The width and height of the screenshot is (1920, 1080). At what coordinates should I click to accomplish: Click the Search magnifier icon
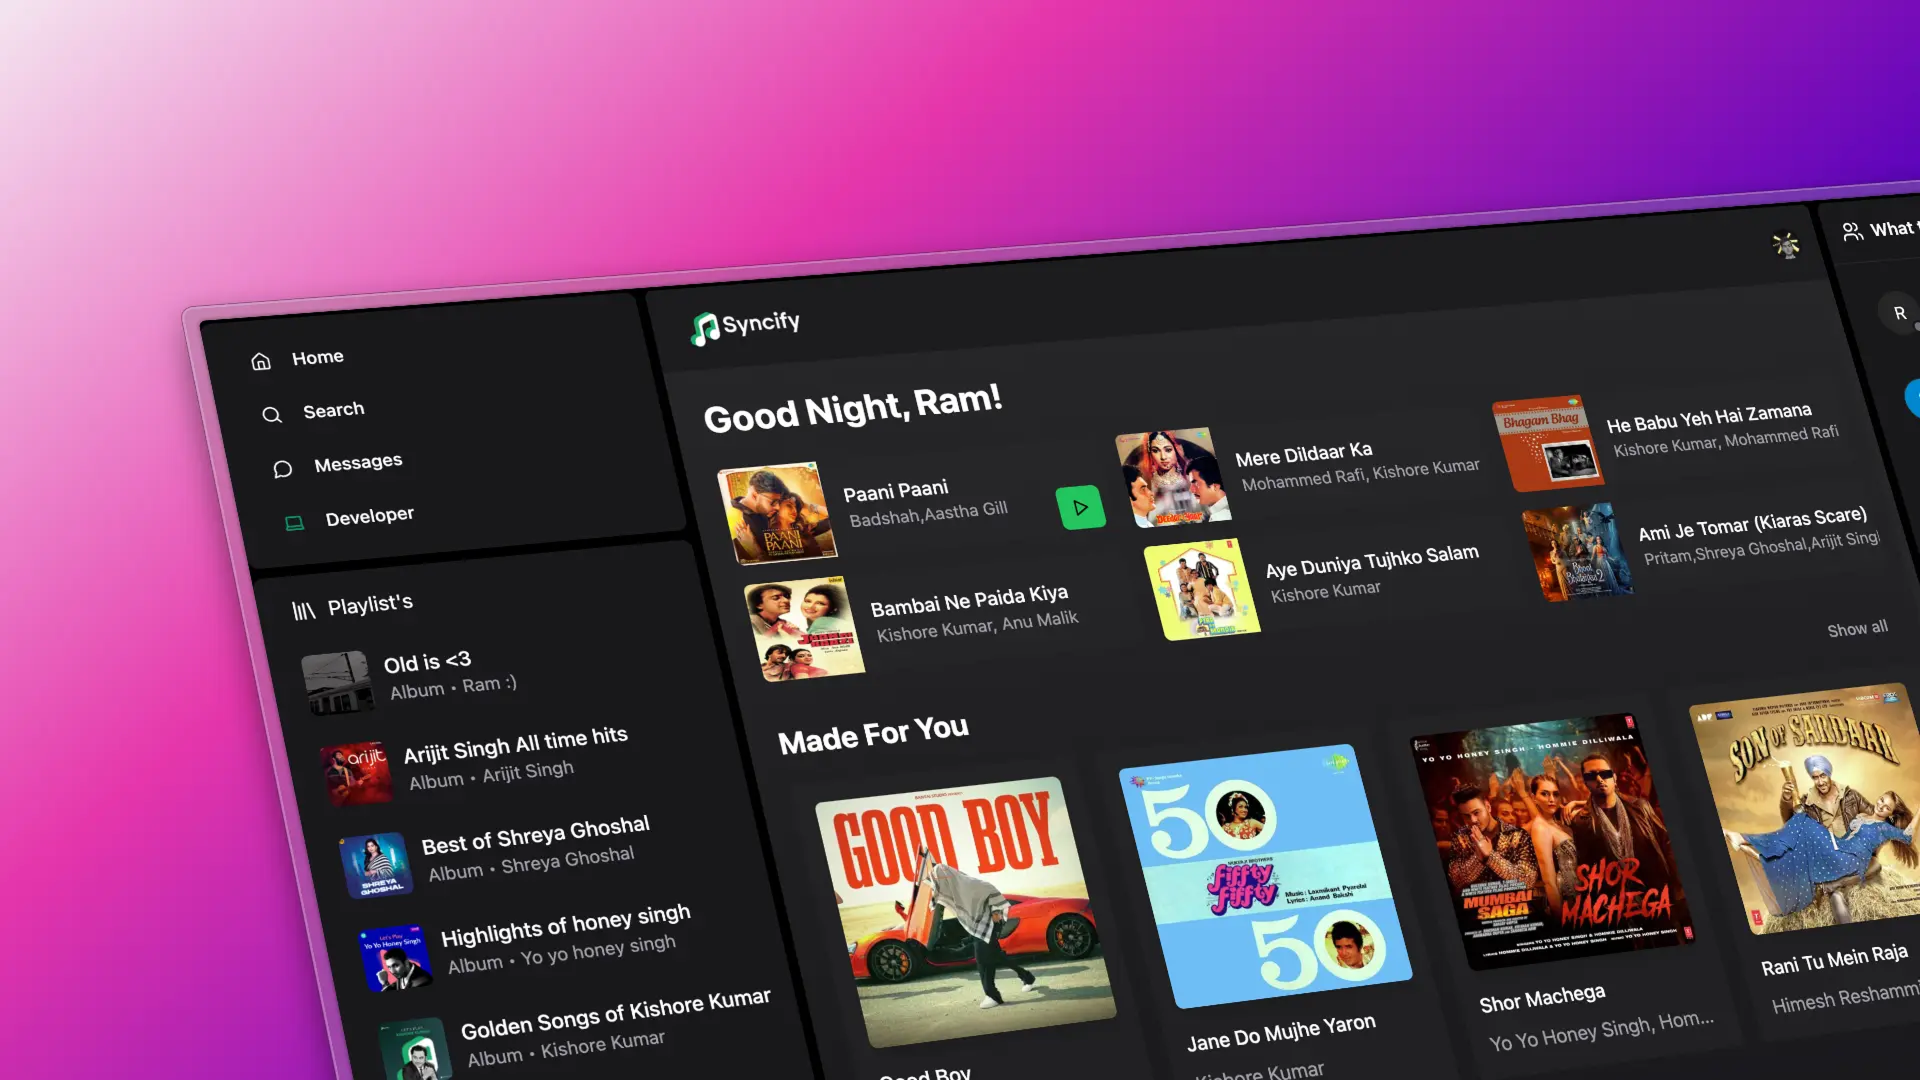tap(272, 415)
